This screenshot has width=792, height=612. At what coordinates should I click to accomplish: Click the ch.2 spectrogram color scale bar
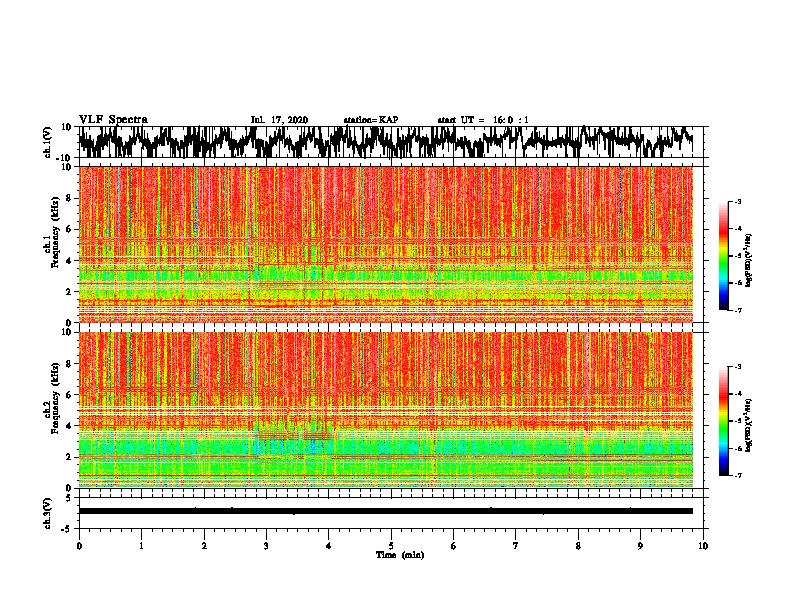(723, 421)
